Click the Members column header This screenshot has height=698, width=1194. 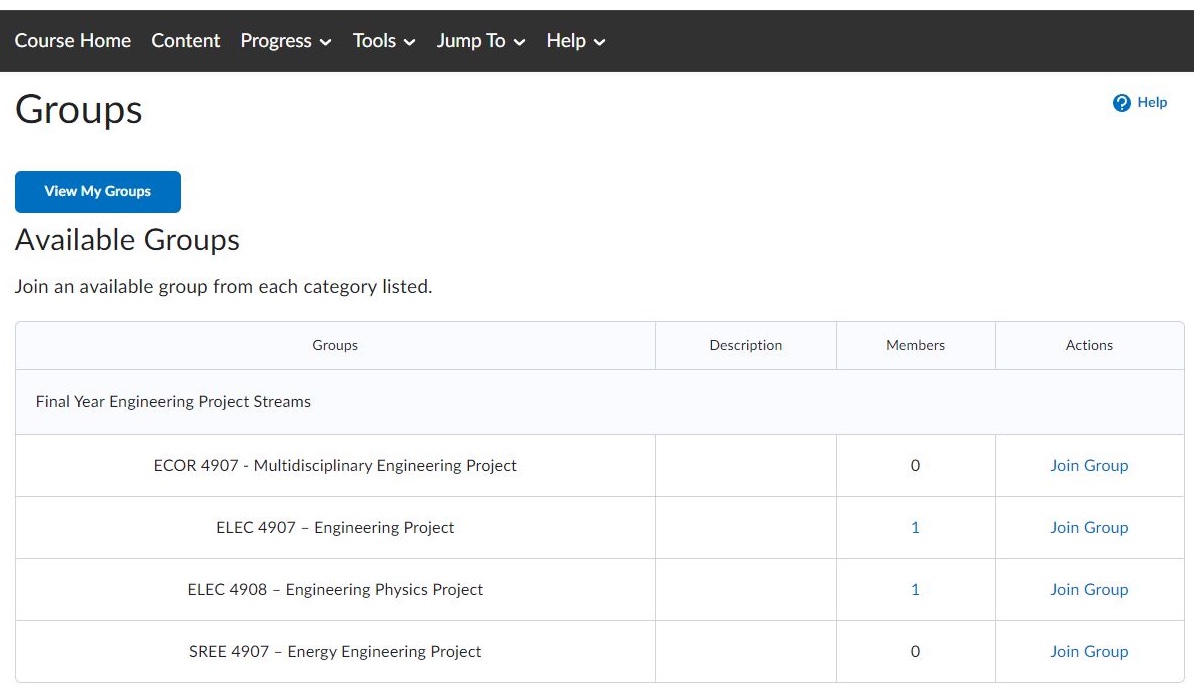(915, 345)
